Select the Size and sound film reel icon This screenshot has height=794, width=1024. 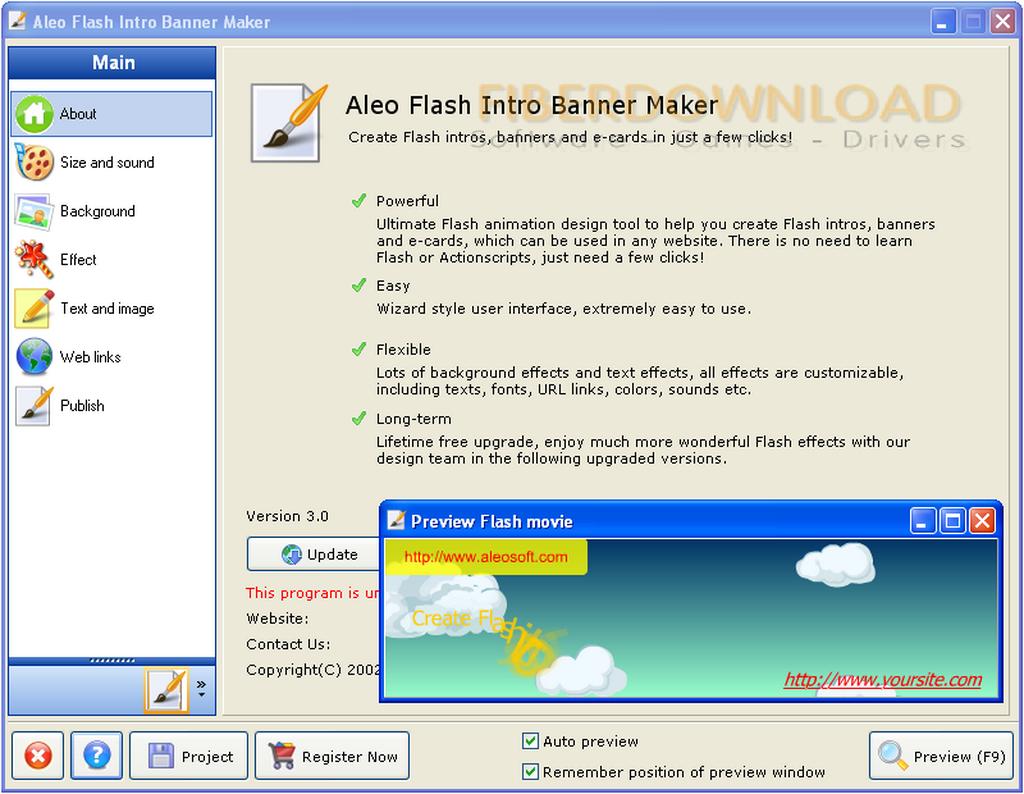pyautogui.click(x=34, y=162)
